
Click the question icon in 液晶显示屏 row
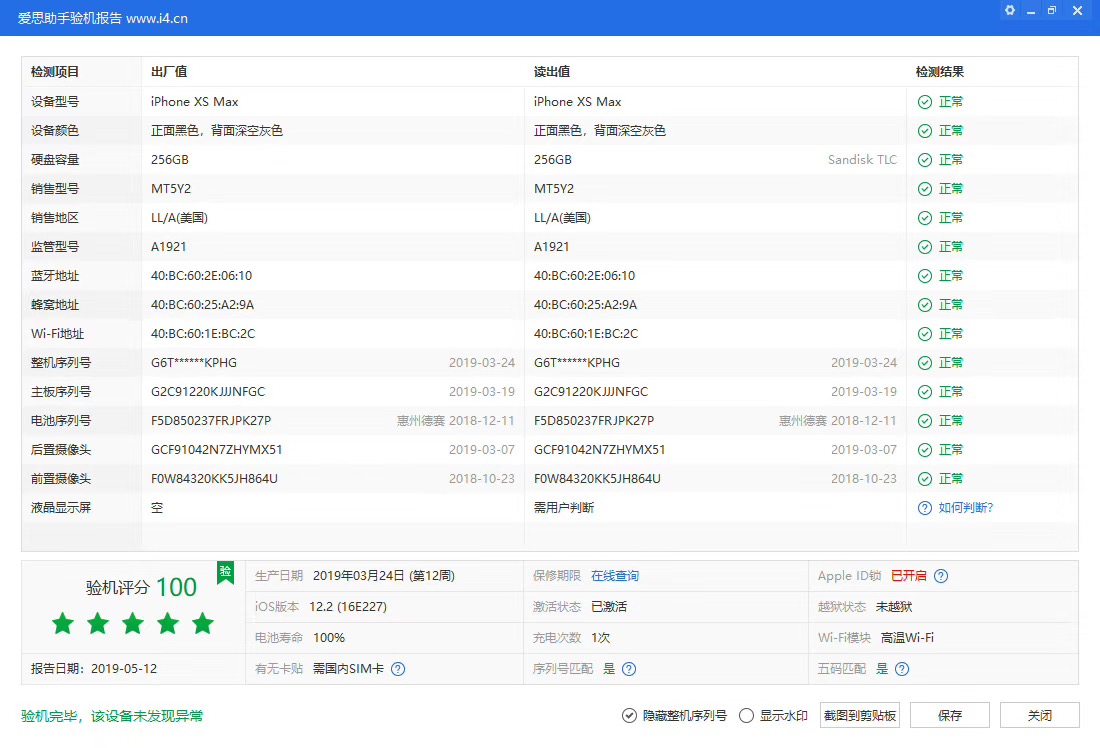pos(925,508)
